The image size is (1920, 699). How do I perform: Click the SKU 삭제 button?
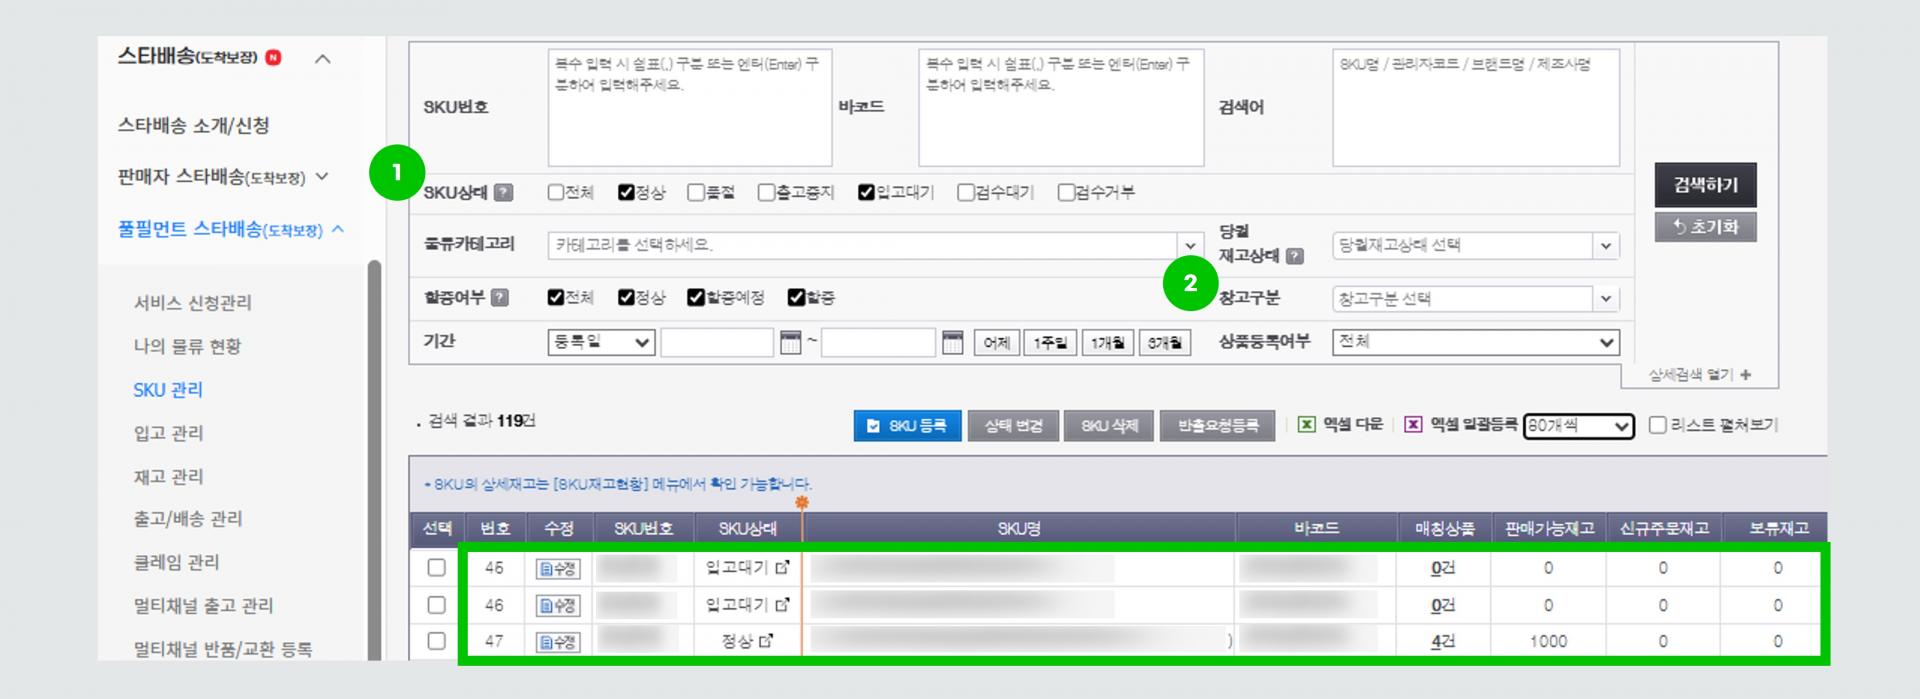coord(1109,426)
